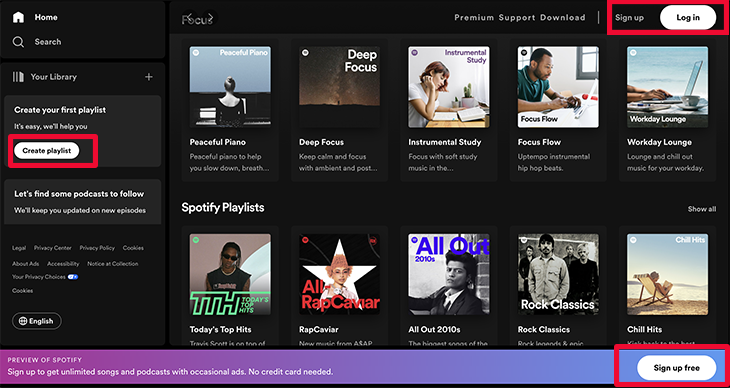
Task: Click the globe icon on English button
Action: pyautogui.click(x=23, y=321)
